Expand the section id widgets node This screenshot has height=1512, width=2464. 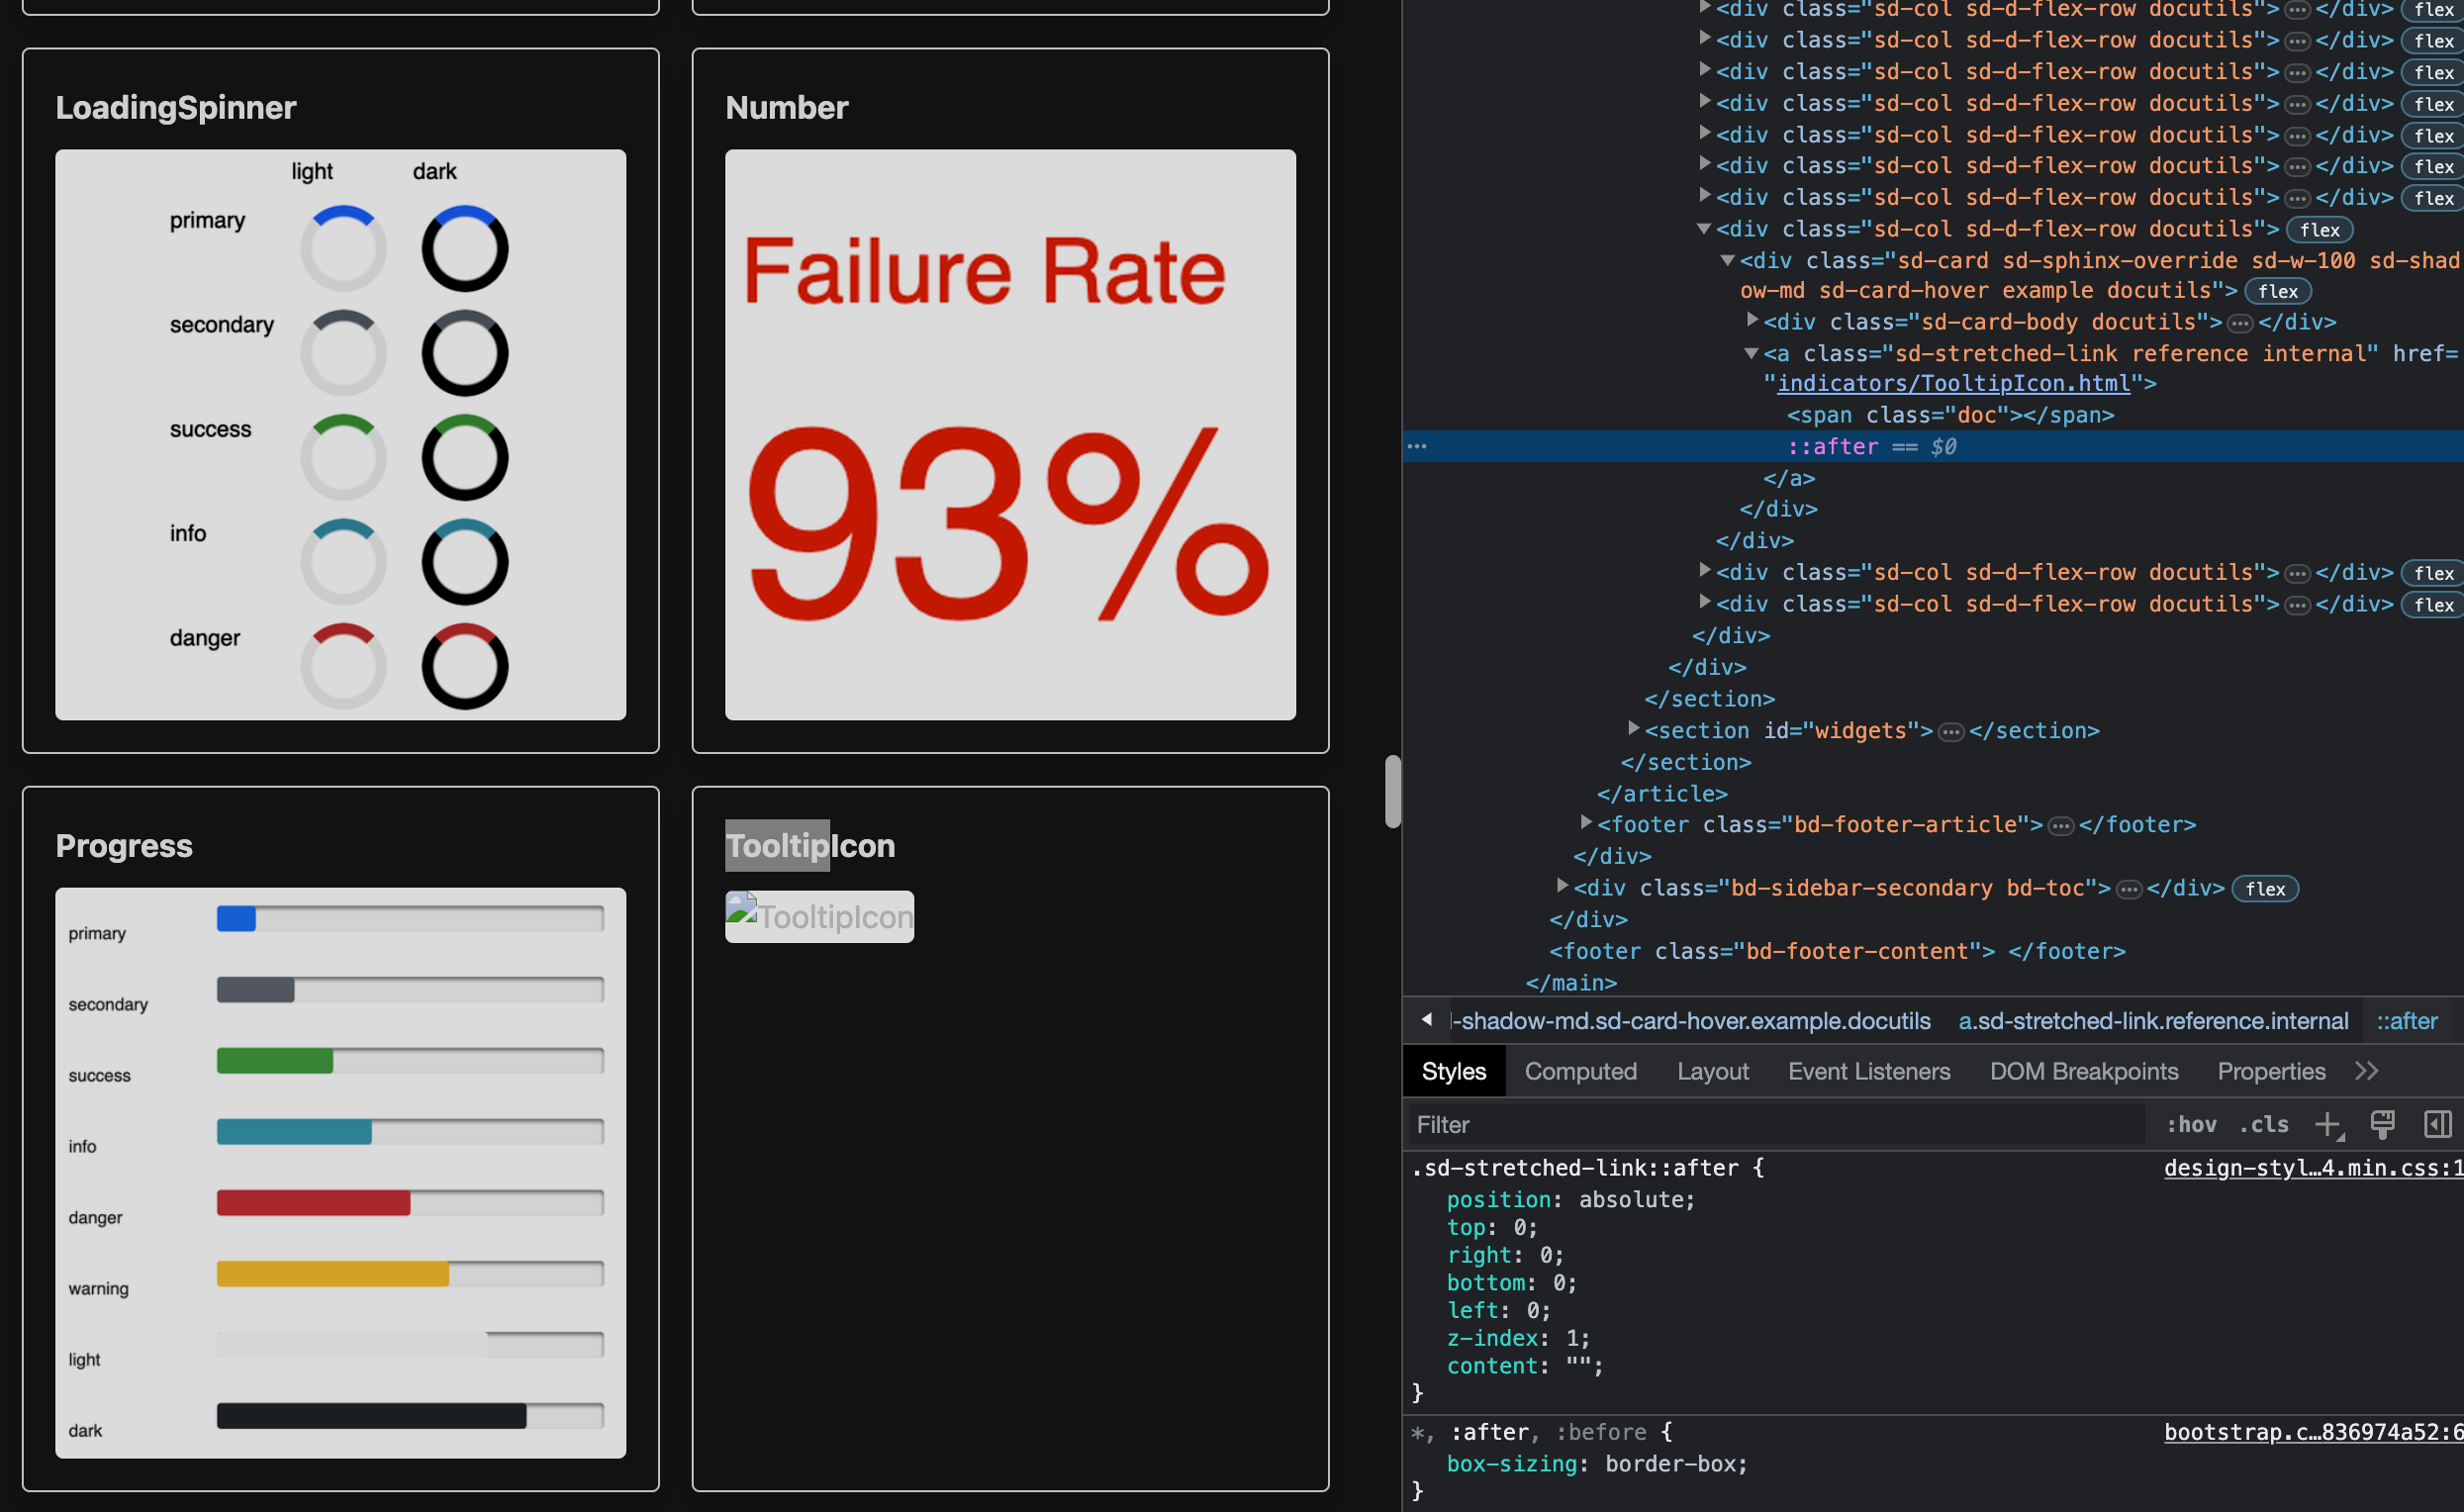pos(1634,730)
